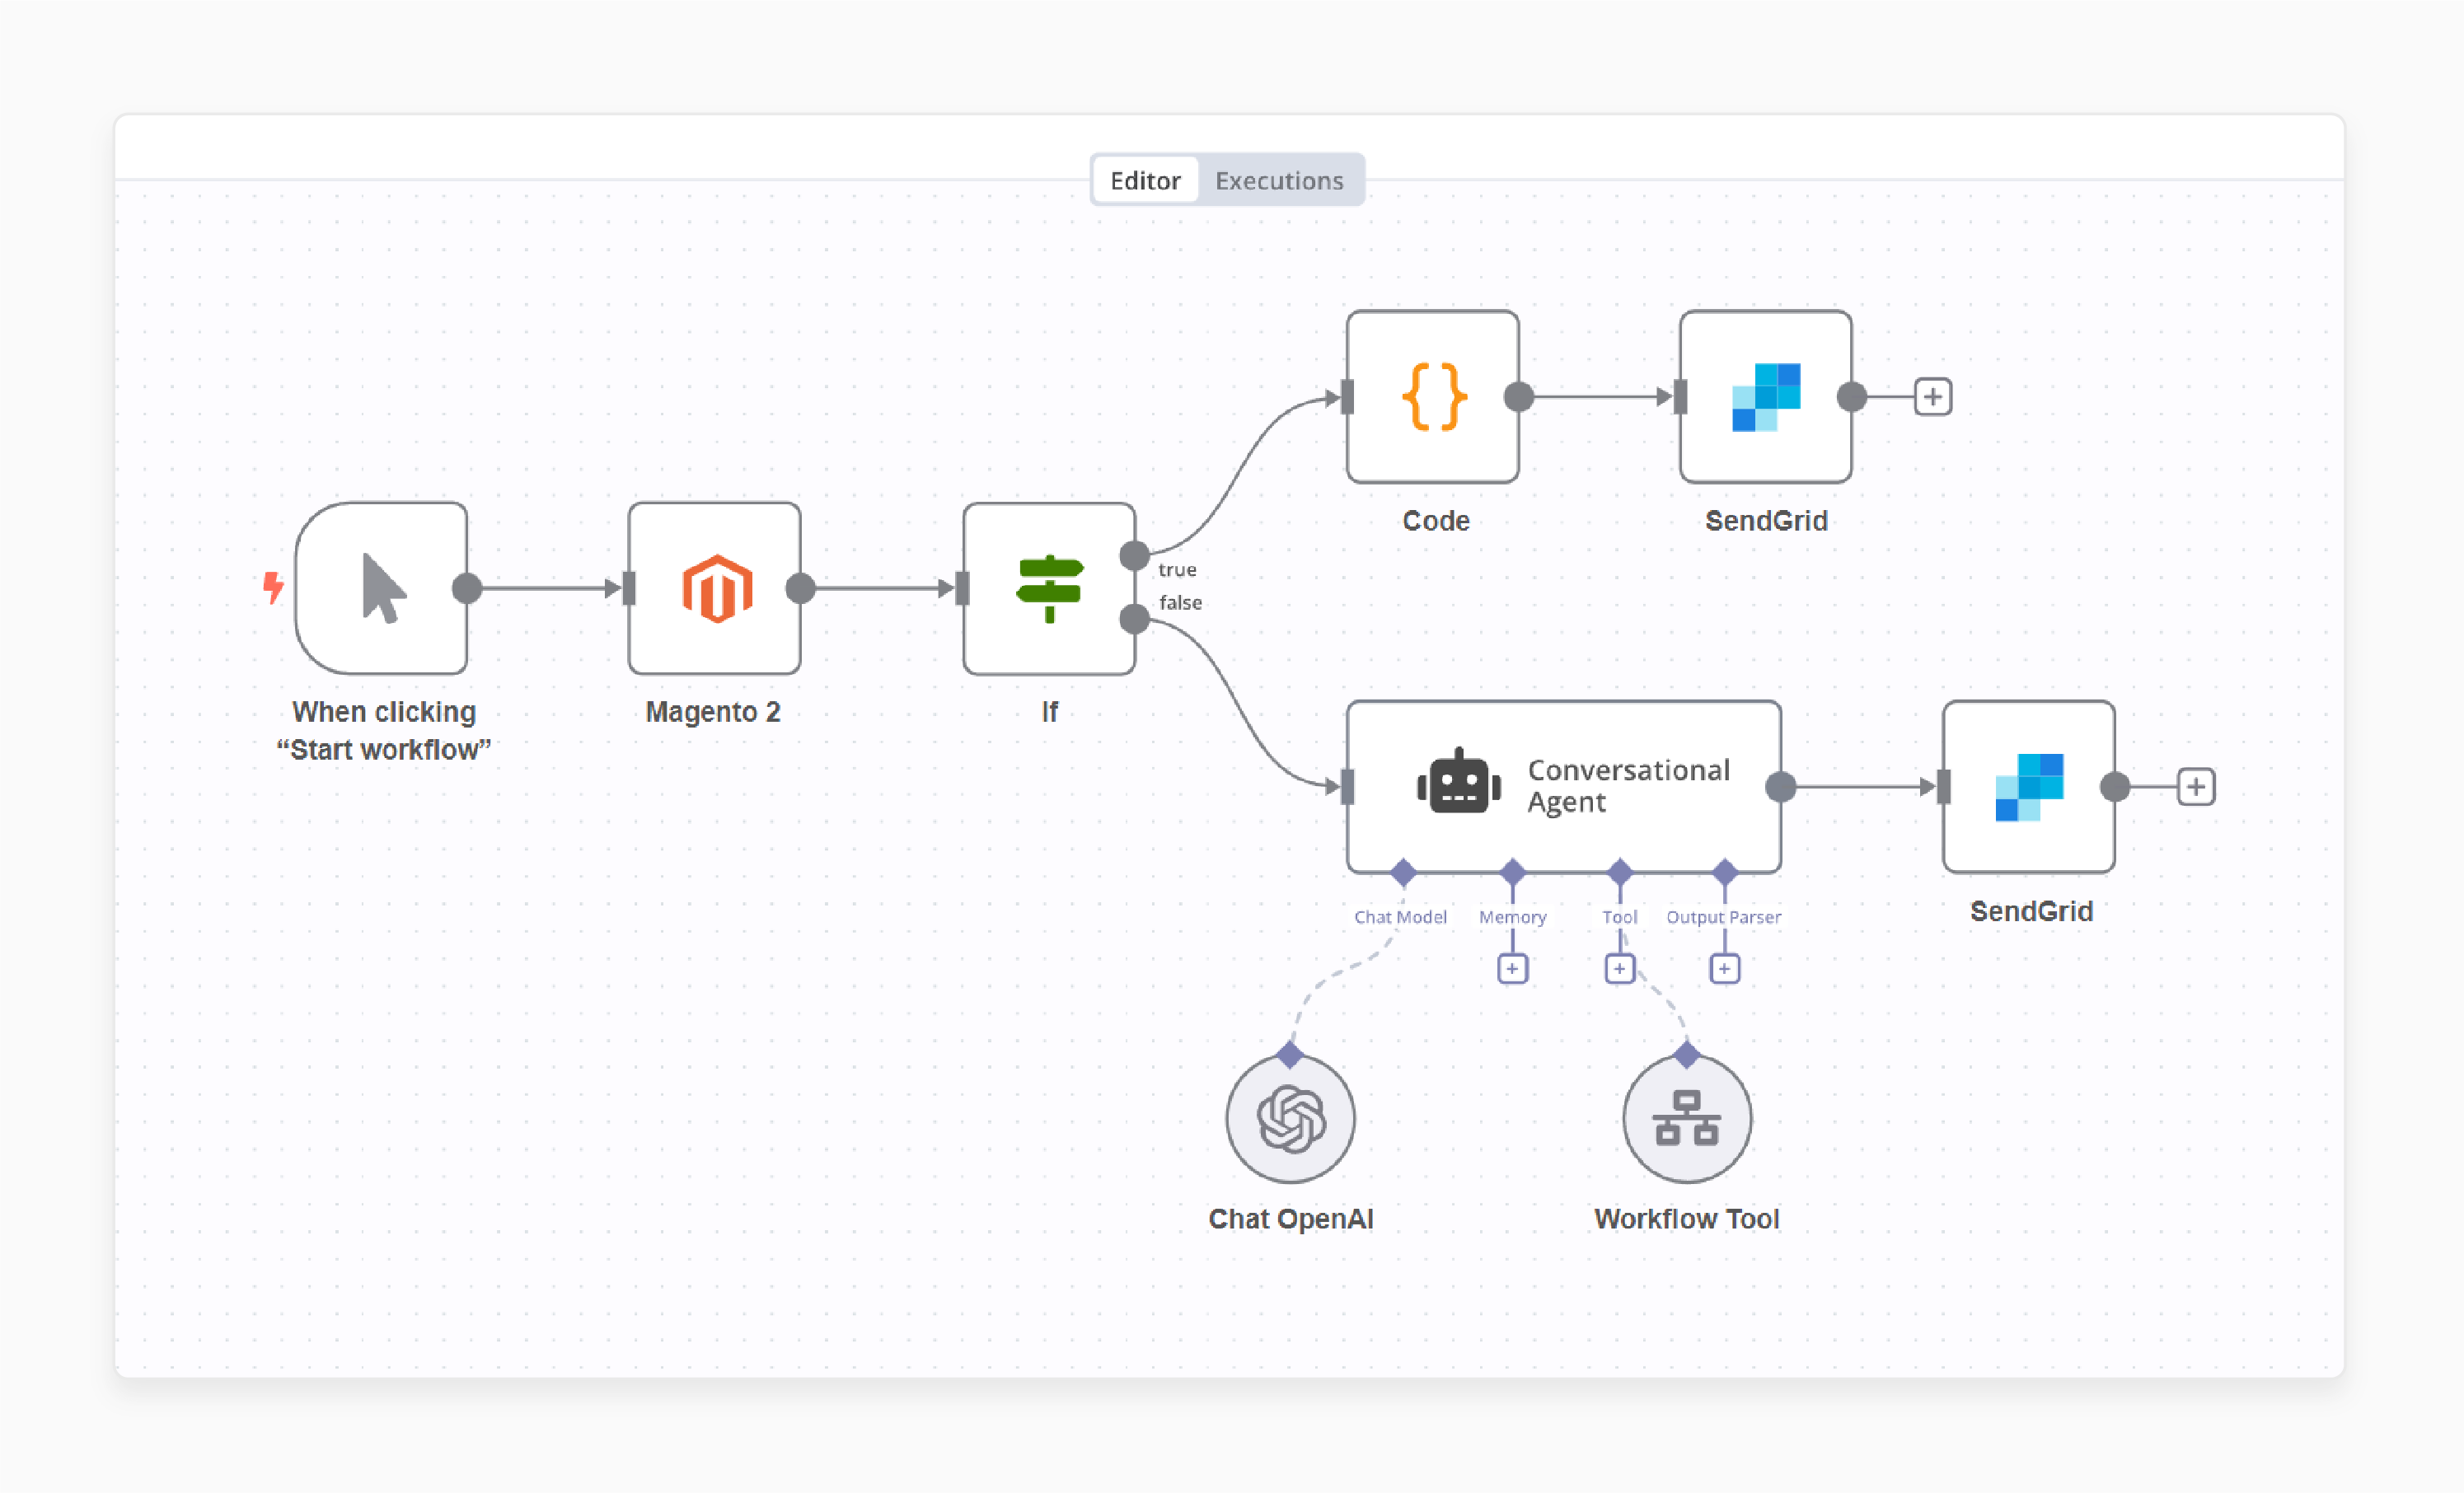
Task: Click the Conversational Agent output connector
Action: click(x=1781, y=787)
